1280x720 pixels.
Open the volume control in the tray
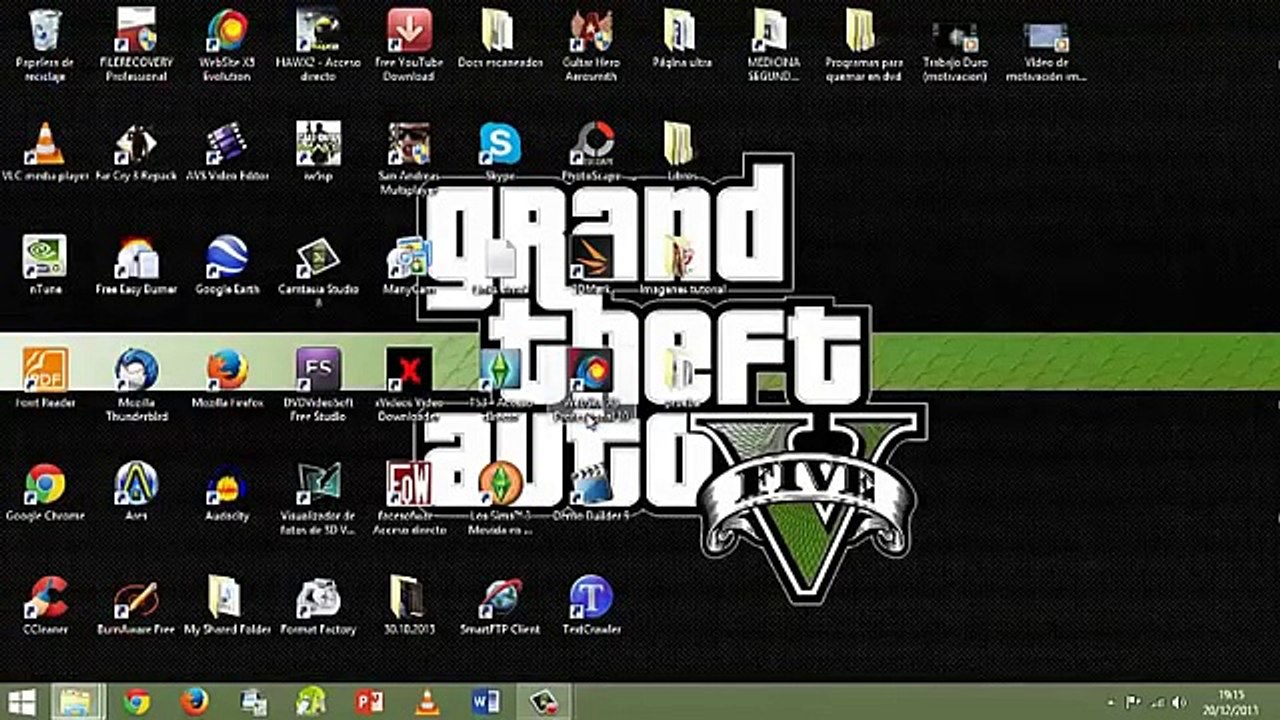[x=1179, y=702]
